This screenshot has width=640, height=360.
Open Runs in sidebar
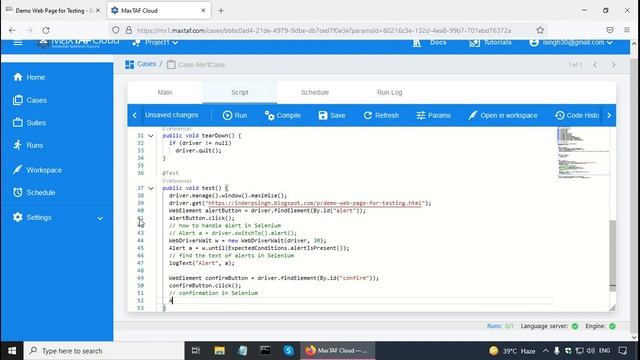[x=28, y=145]
